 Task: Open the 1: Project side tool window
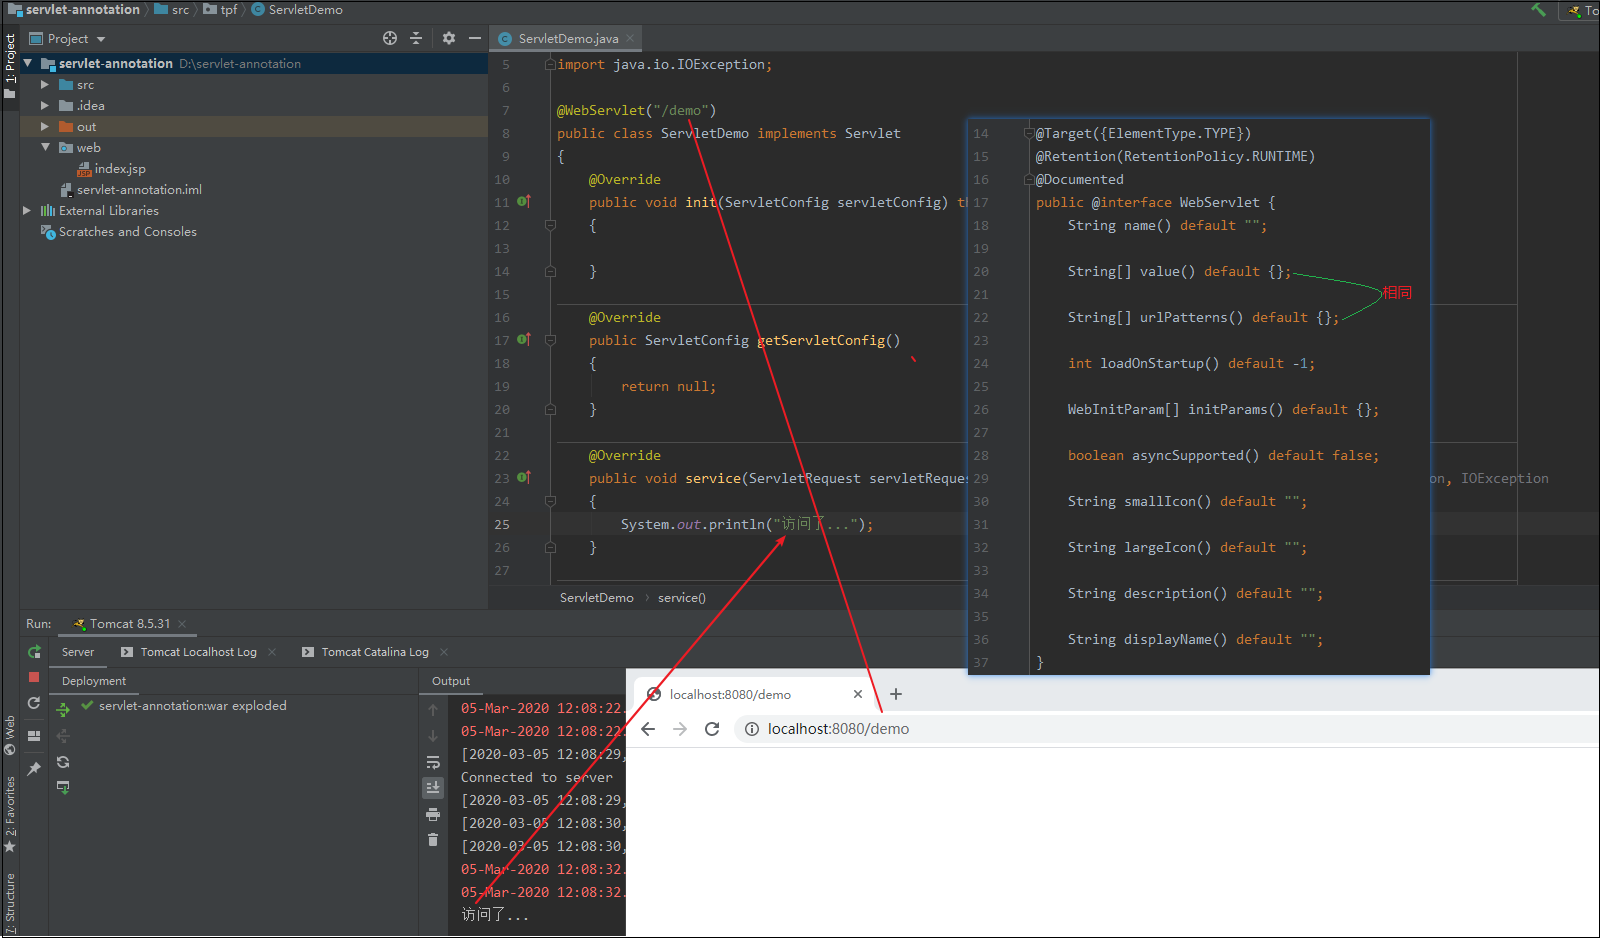coord(10,66)
